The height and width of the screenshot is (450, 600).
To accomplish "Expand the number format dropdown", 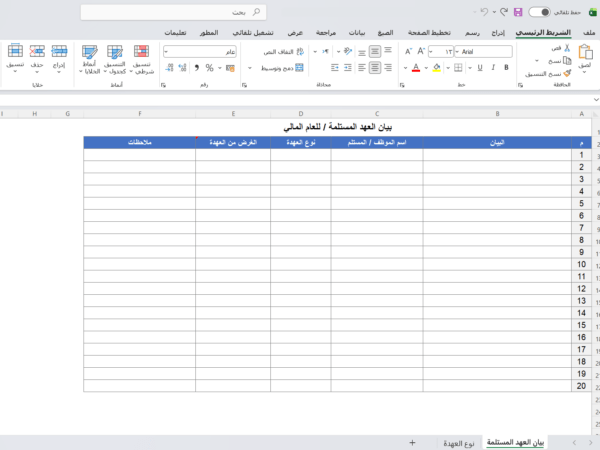I will point(166,51).
